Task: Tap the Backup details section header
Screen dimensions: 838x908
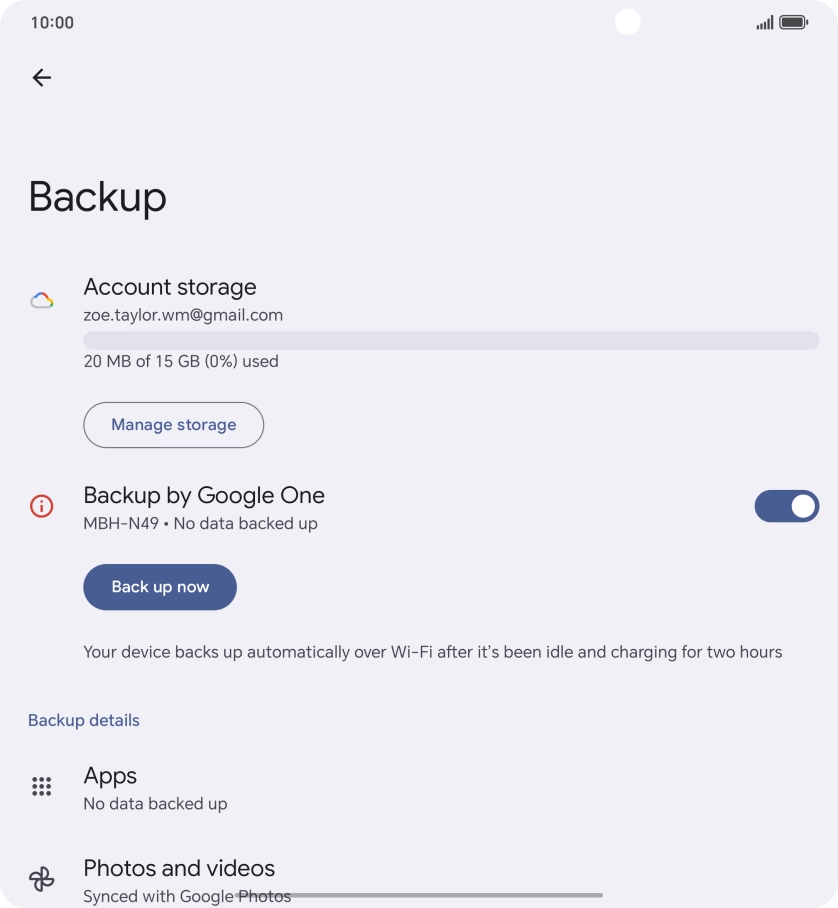Action: [x=84, y=720]
